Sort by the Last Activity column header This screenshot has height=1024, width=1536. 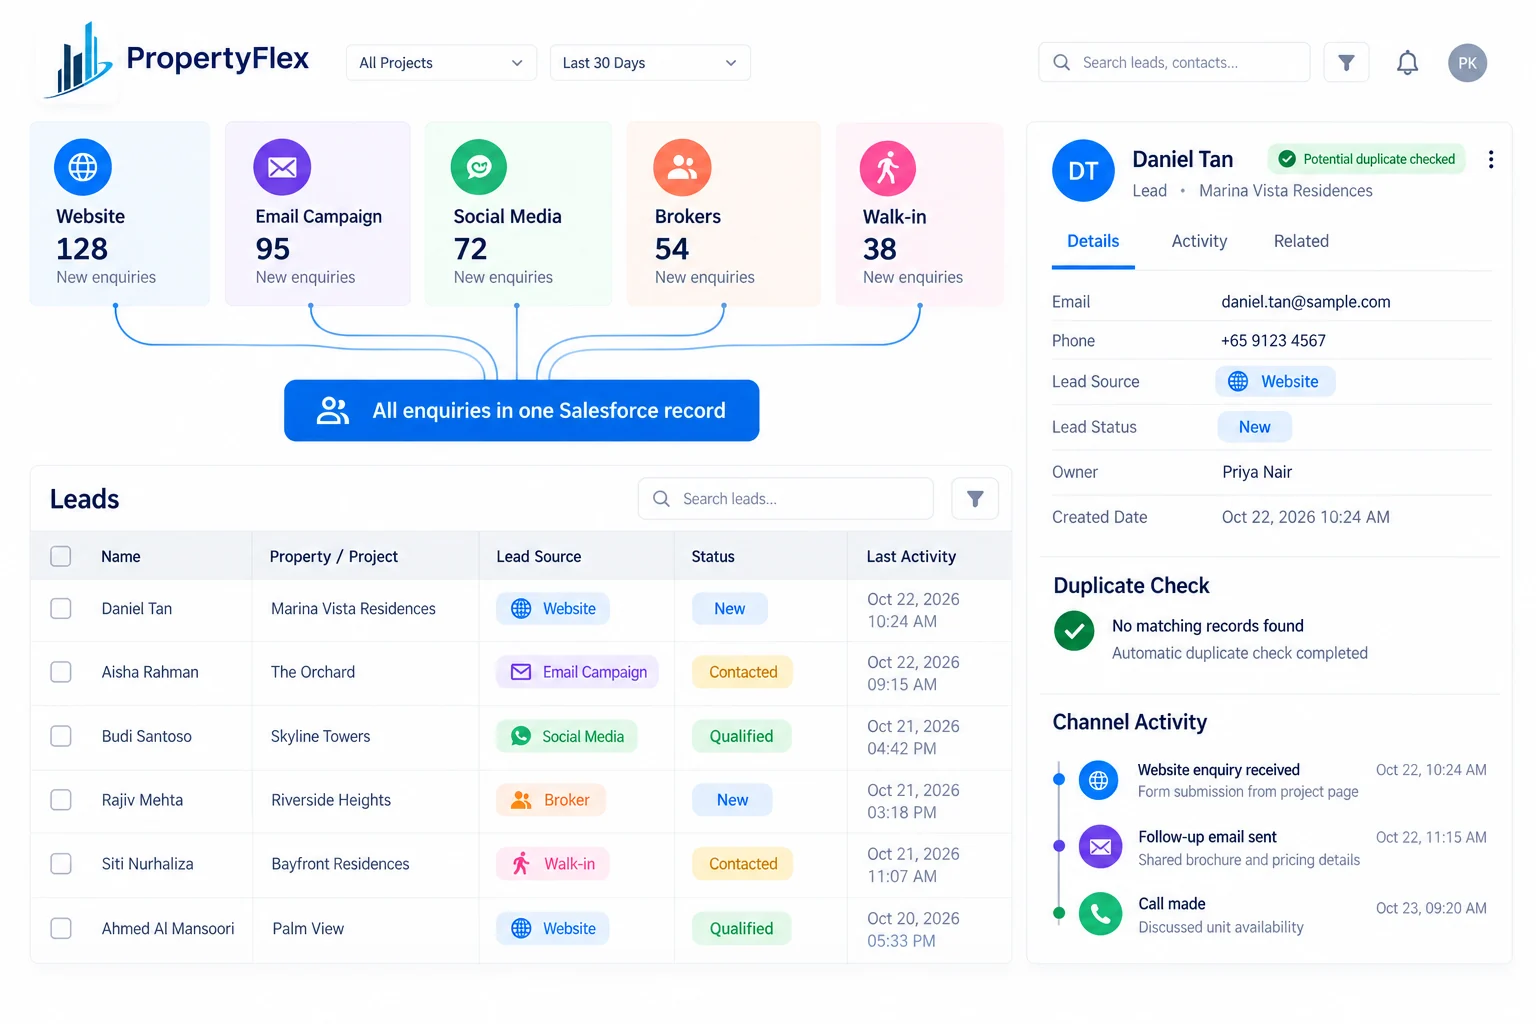[911, 557]
